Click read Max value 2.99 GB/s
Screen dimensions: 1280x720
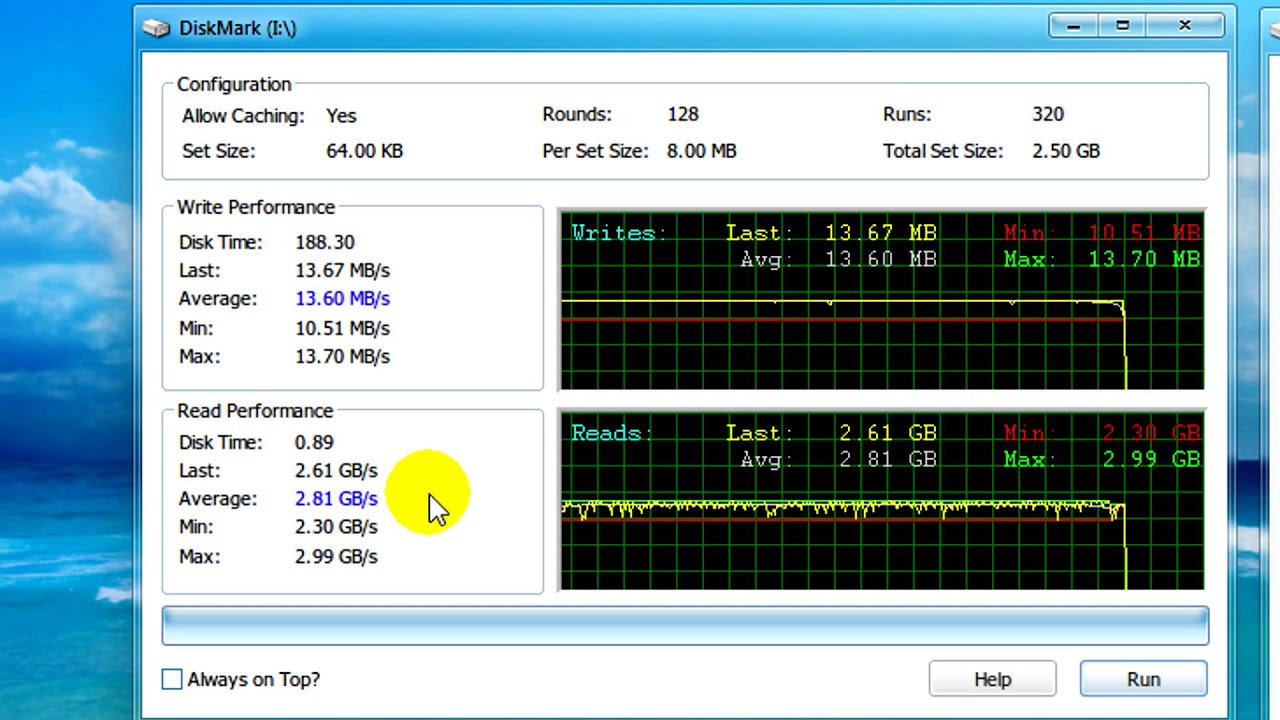[336, 556]
